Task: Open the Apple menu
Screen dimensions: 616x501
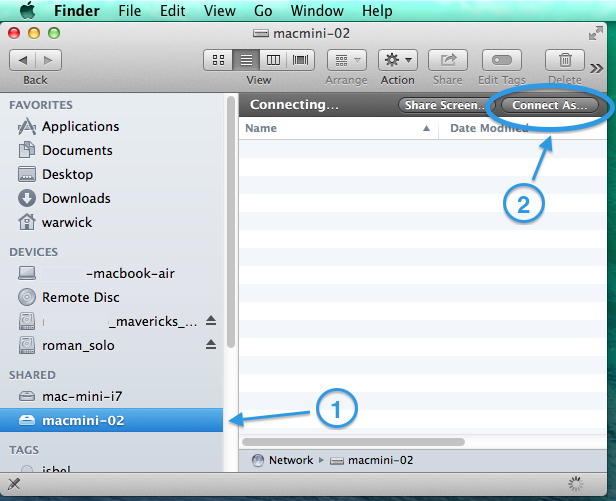Action: point(28,11)
